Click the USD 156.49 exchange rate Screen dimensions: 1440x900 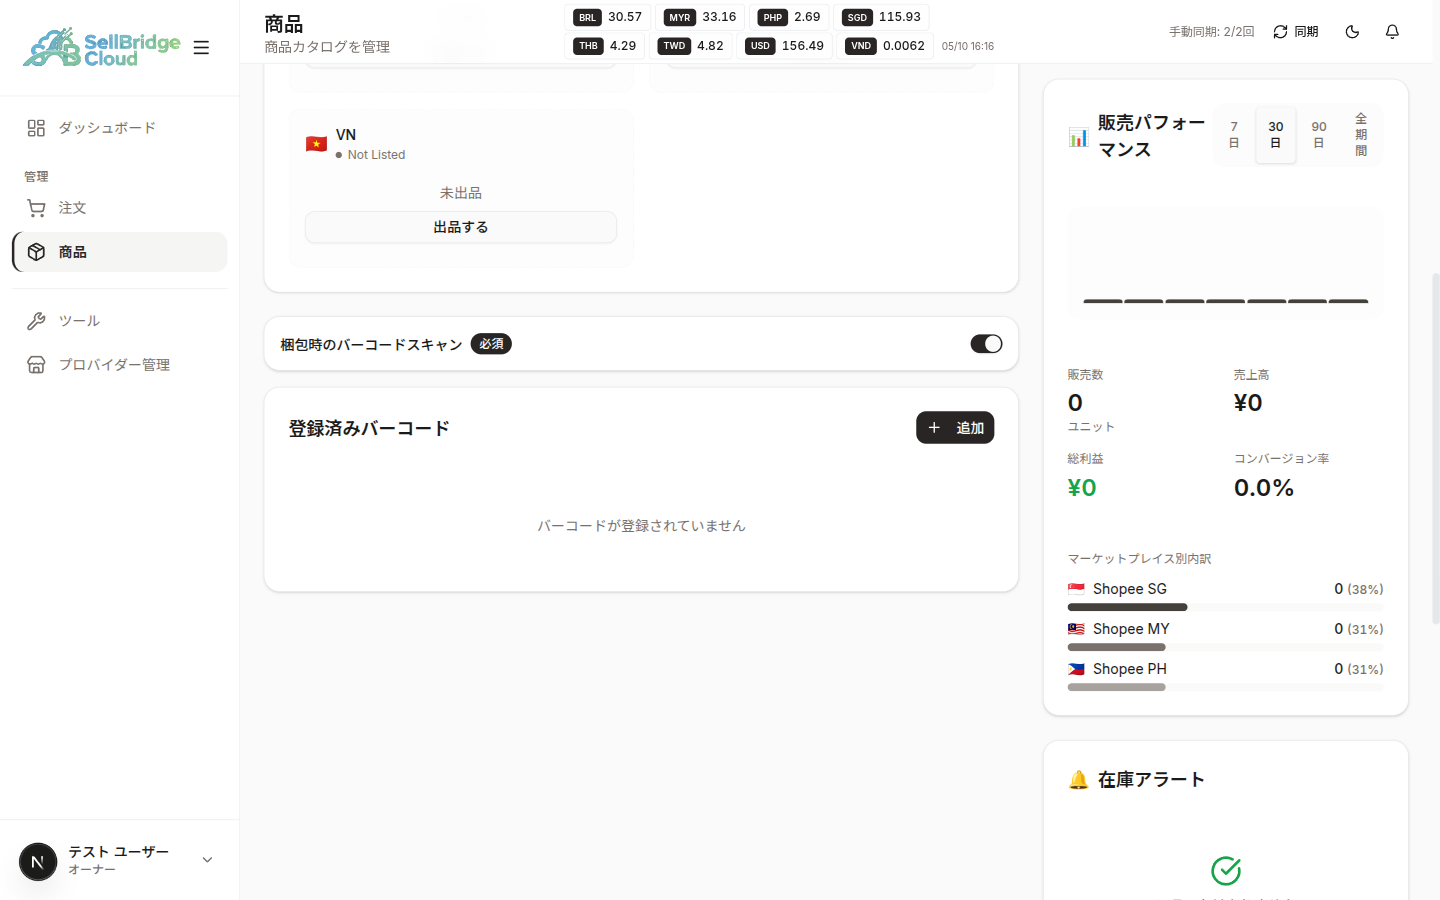click(785, 46)
